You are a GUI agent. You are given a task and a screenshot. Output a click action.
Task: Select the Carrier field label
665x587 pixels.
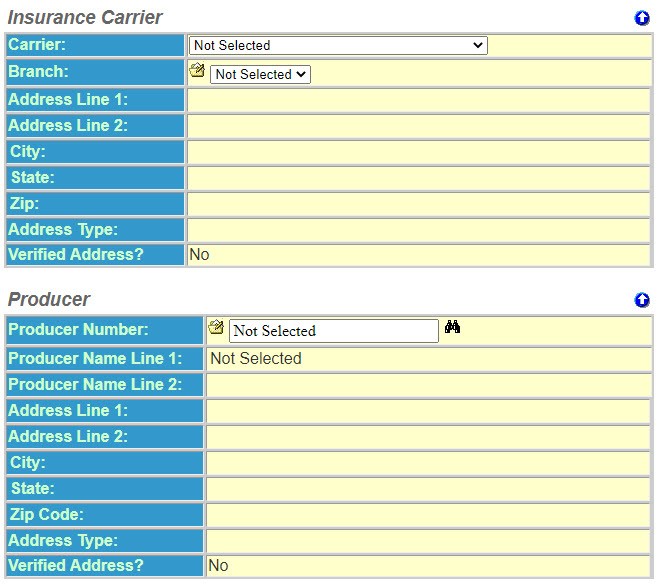click(37, 45)
